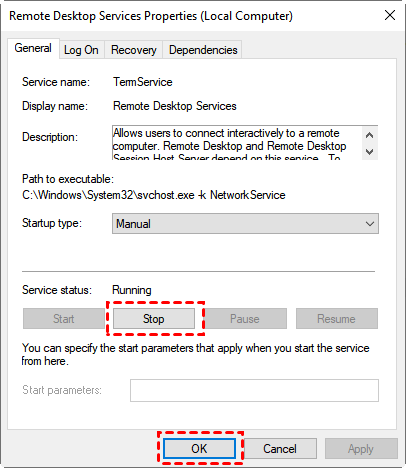Click the grayed-out Apply button
This screenshot has height=468, width=406.
click(361, 448)
